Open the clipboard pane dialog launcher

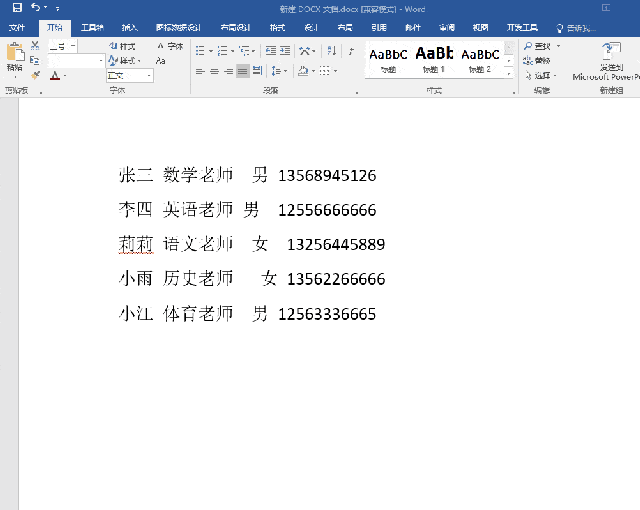click(x=41, y=93)
